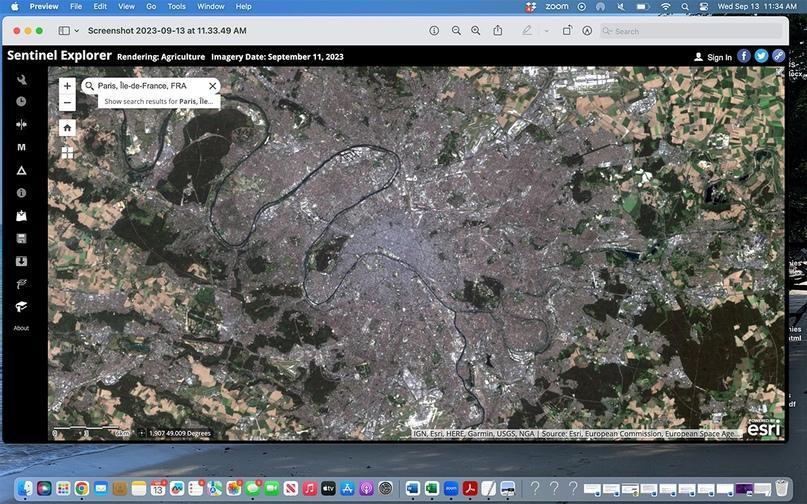Open the Share button in Preview toolbar
The height and width of the screenshot is (504, 807).
pos(498,30)
